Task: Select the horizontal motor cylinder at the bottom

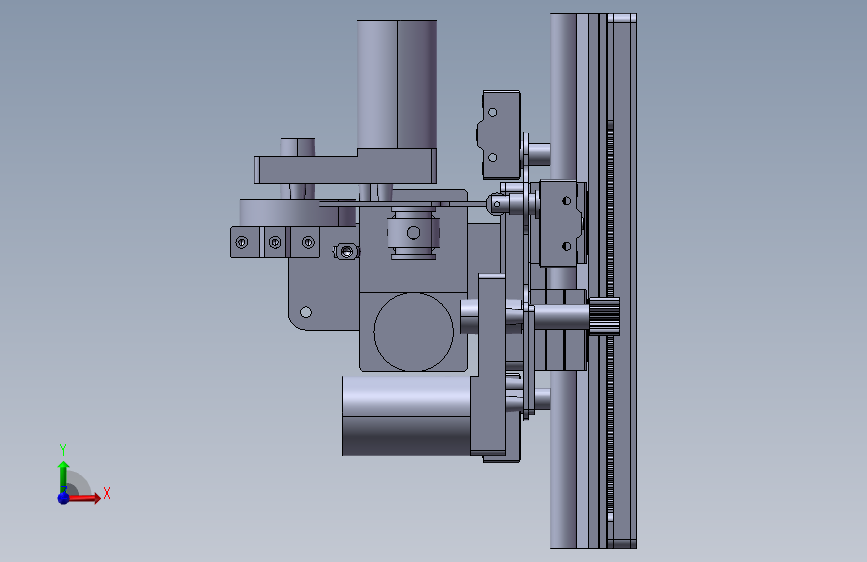Action: pyautogui.click(x=406, y=416)
